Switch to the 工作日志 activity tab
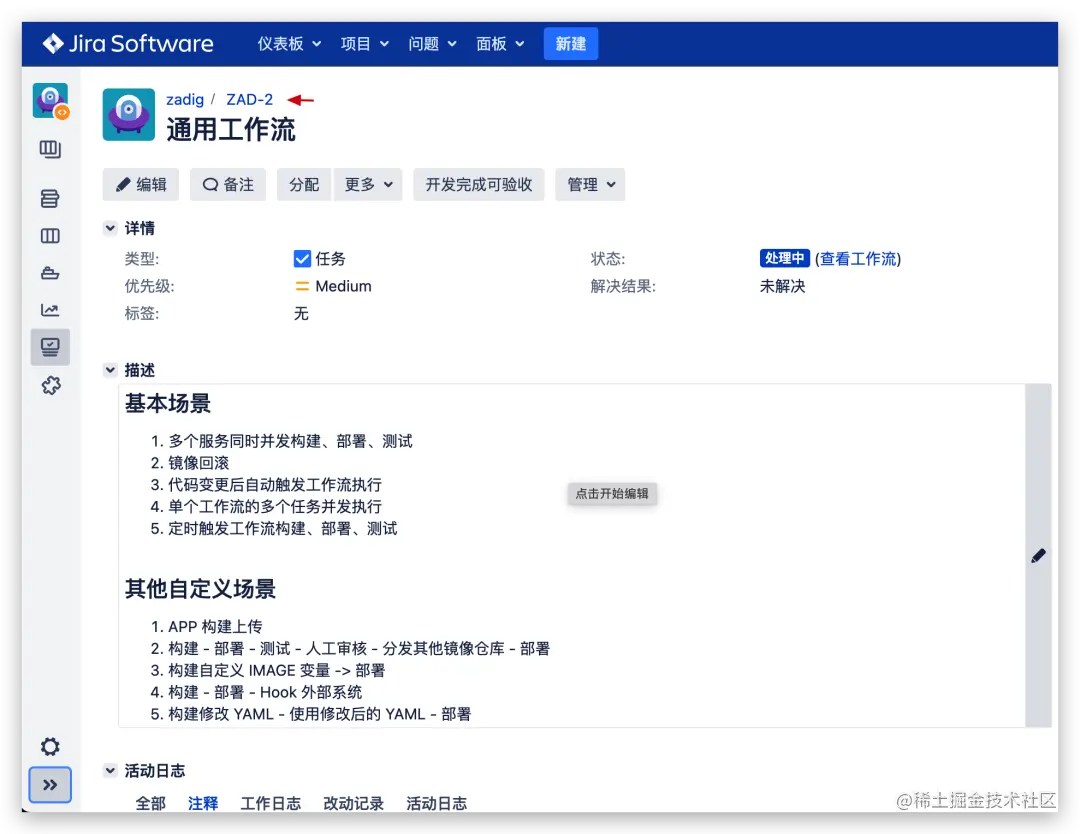This screenshot has height=834, width=1080. coord(270,803)
